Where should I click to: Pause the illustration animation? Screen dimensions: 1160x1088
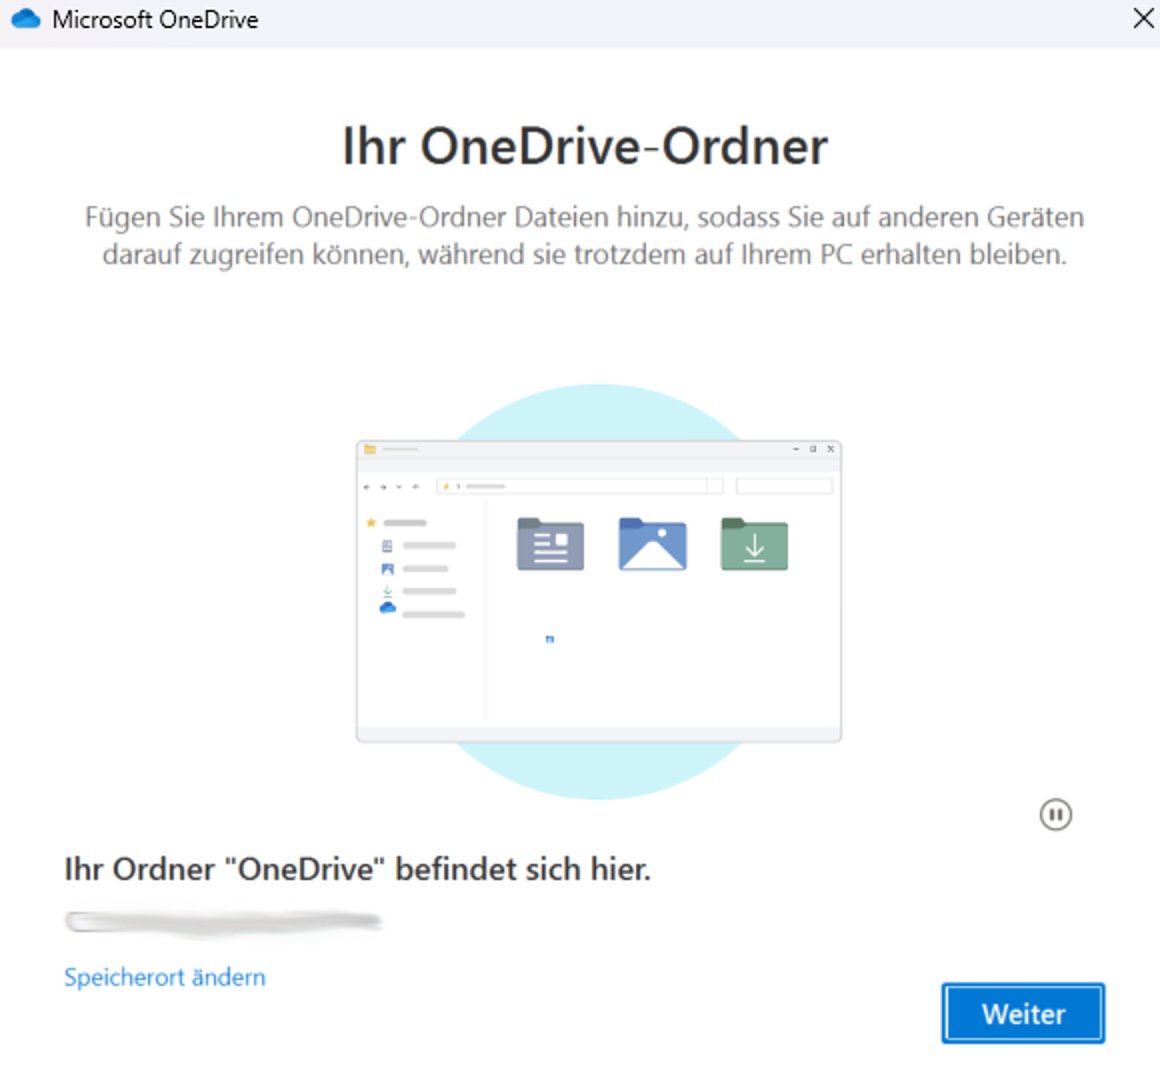(1055, 815)
